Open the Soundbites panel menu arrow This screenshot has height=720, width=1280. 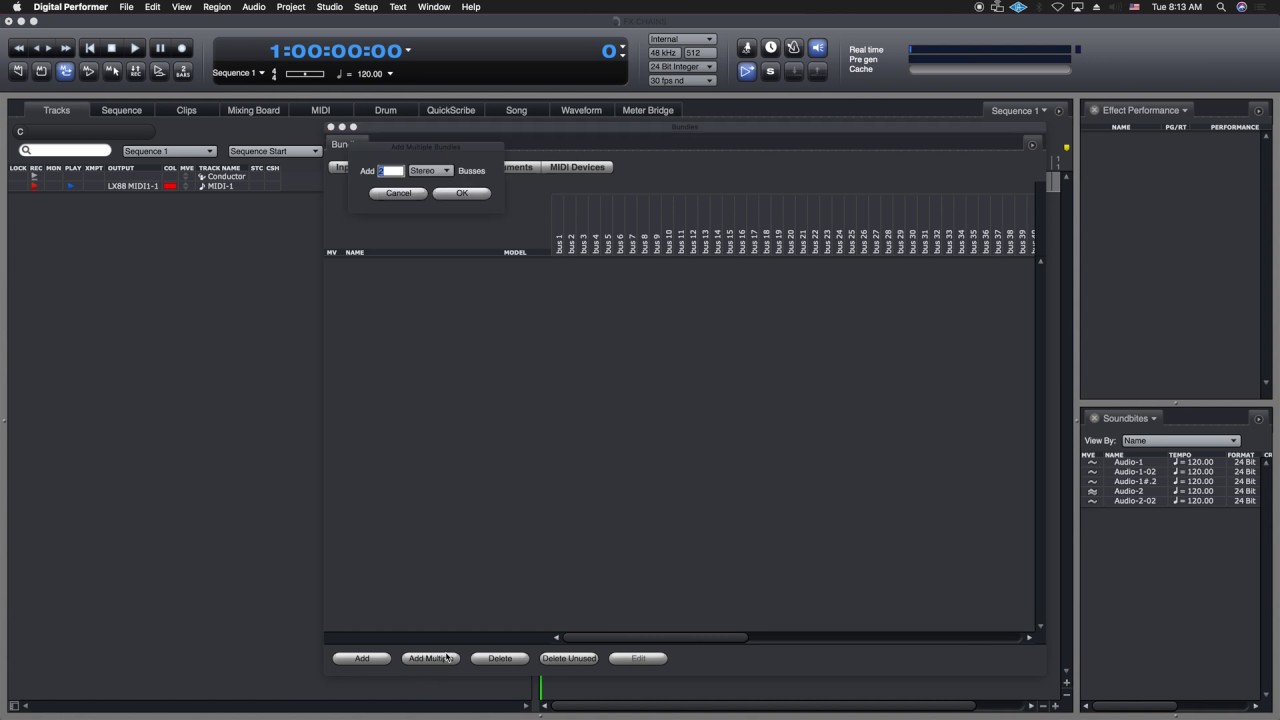1154,419
